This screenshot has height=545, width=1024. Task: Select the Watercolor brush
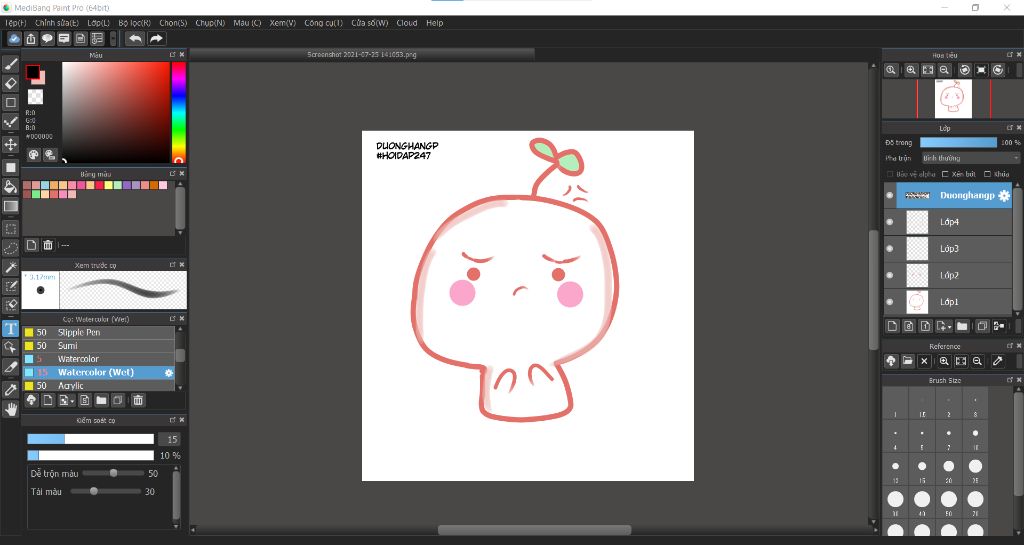pos(99,359)
